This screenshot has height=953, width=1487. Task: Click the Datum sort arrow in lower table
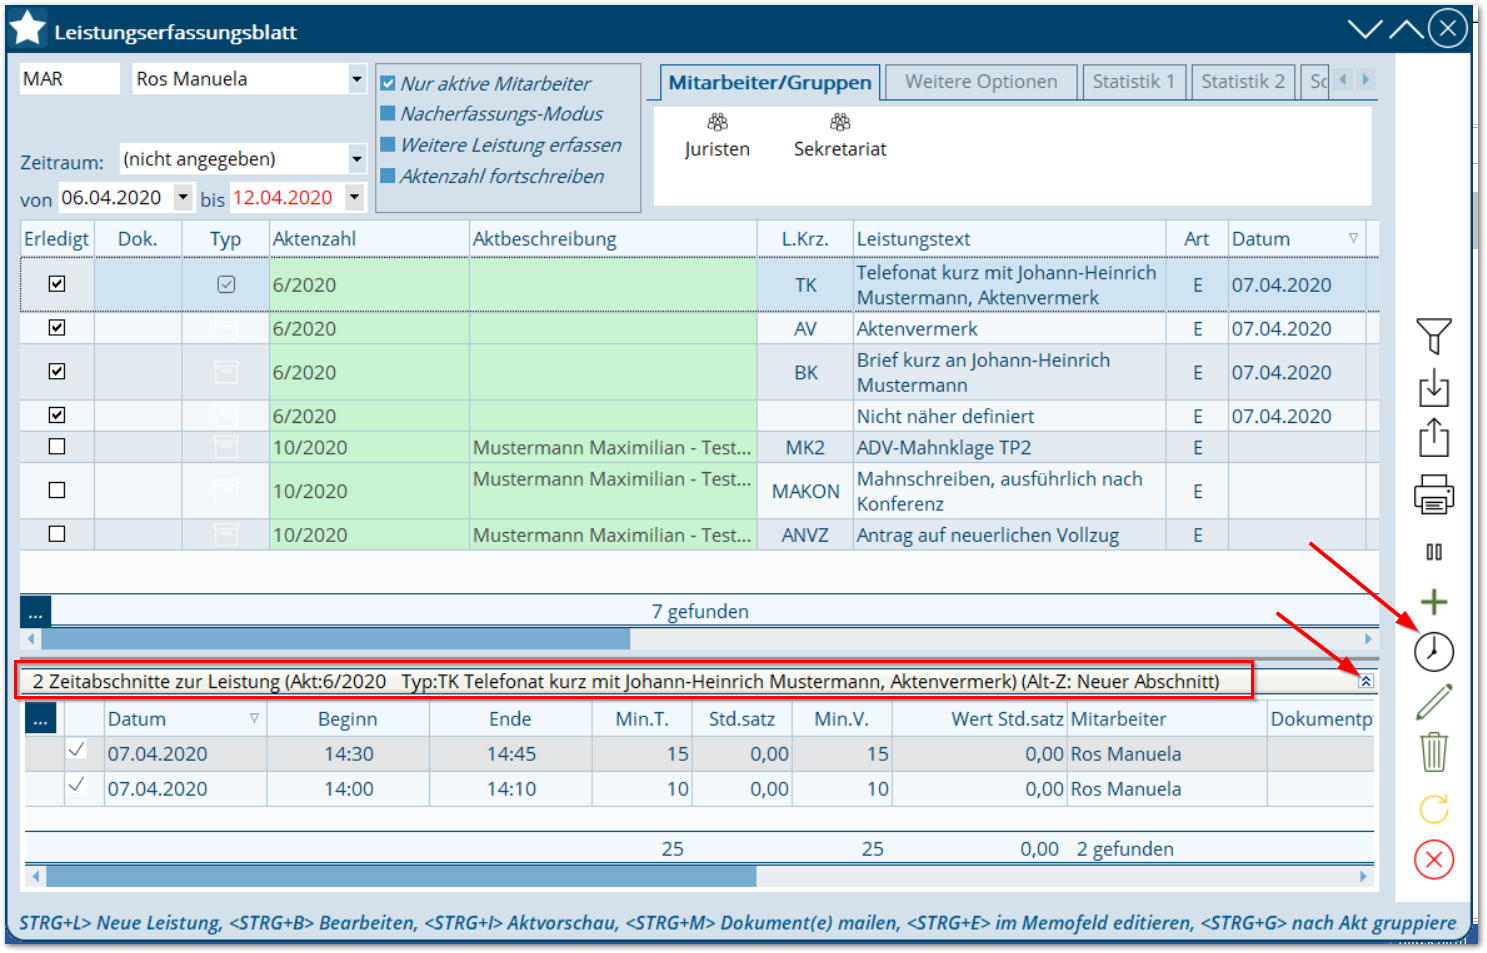pyautogui.click(x=254, y=718)
